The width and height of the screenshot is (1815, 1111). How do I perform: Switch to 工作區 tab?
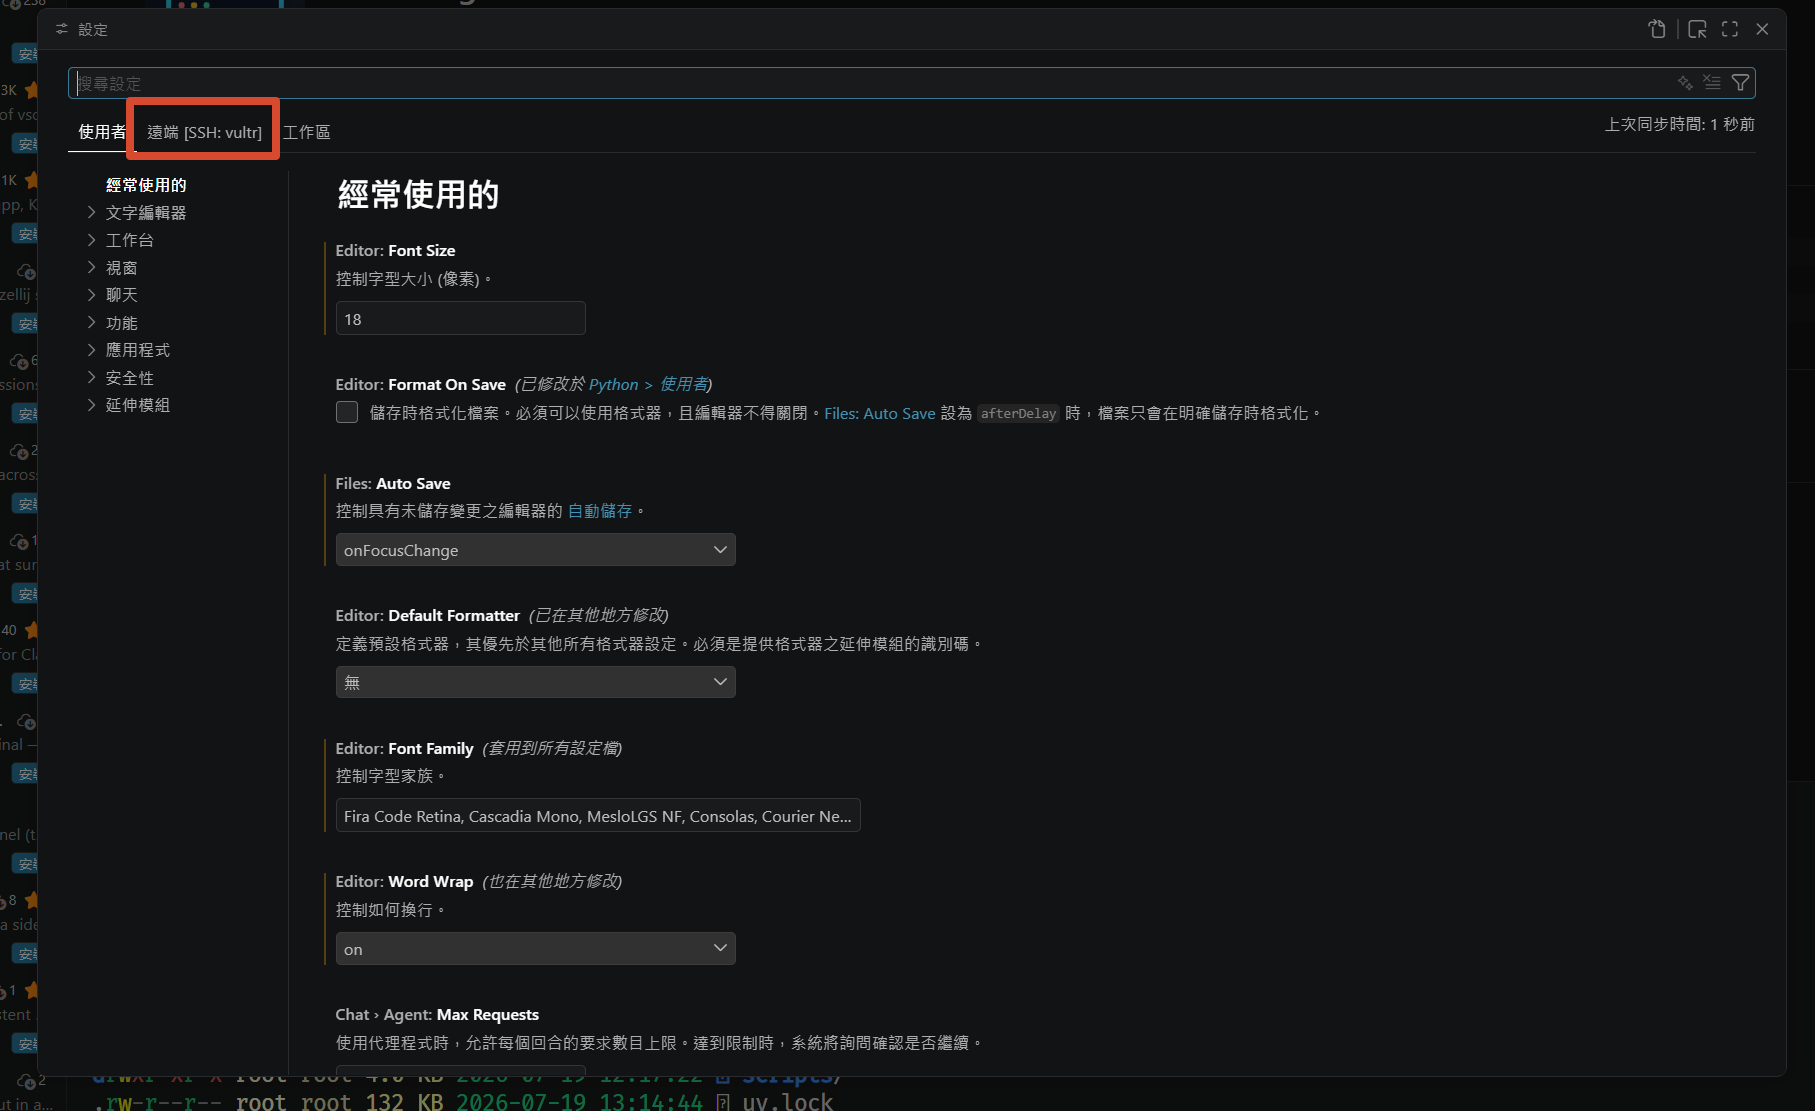click(307, 132)
